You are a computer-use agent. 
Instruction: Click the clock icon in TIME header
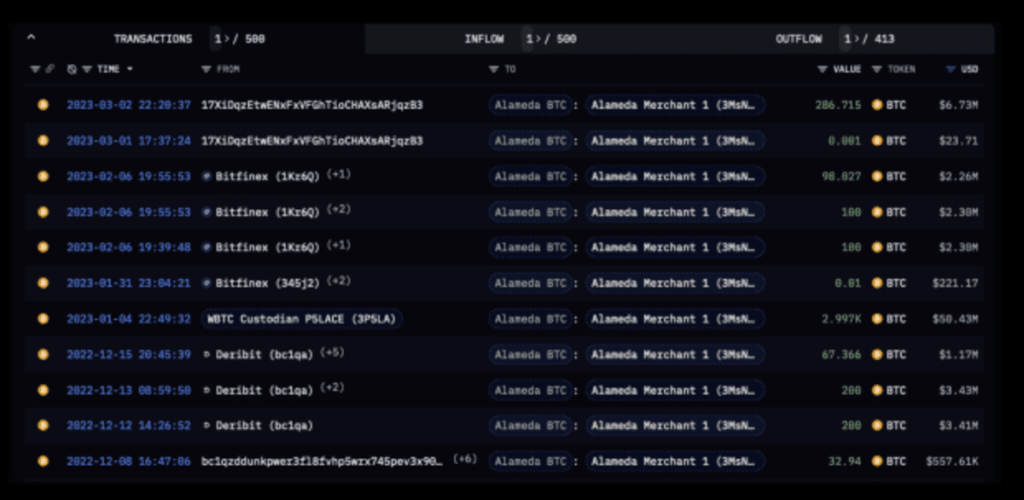pos(72,69)
